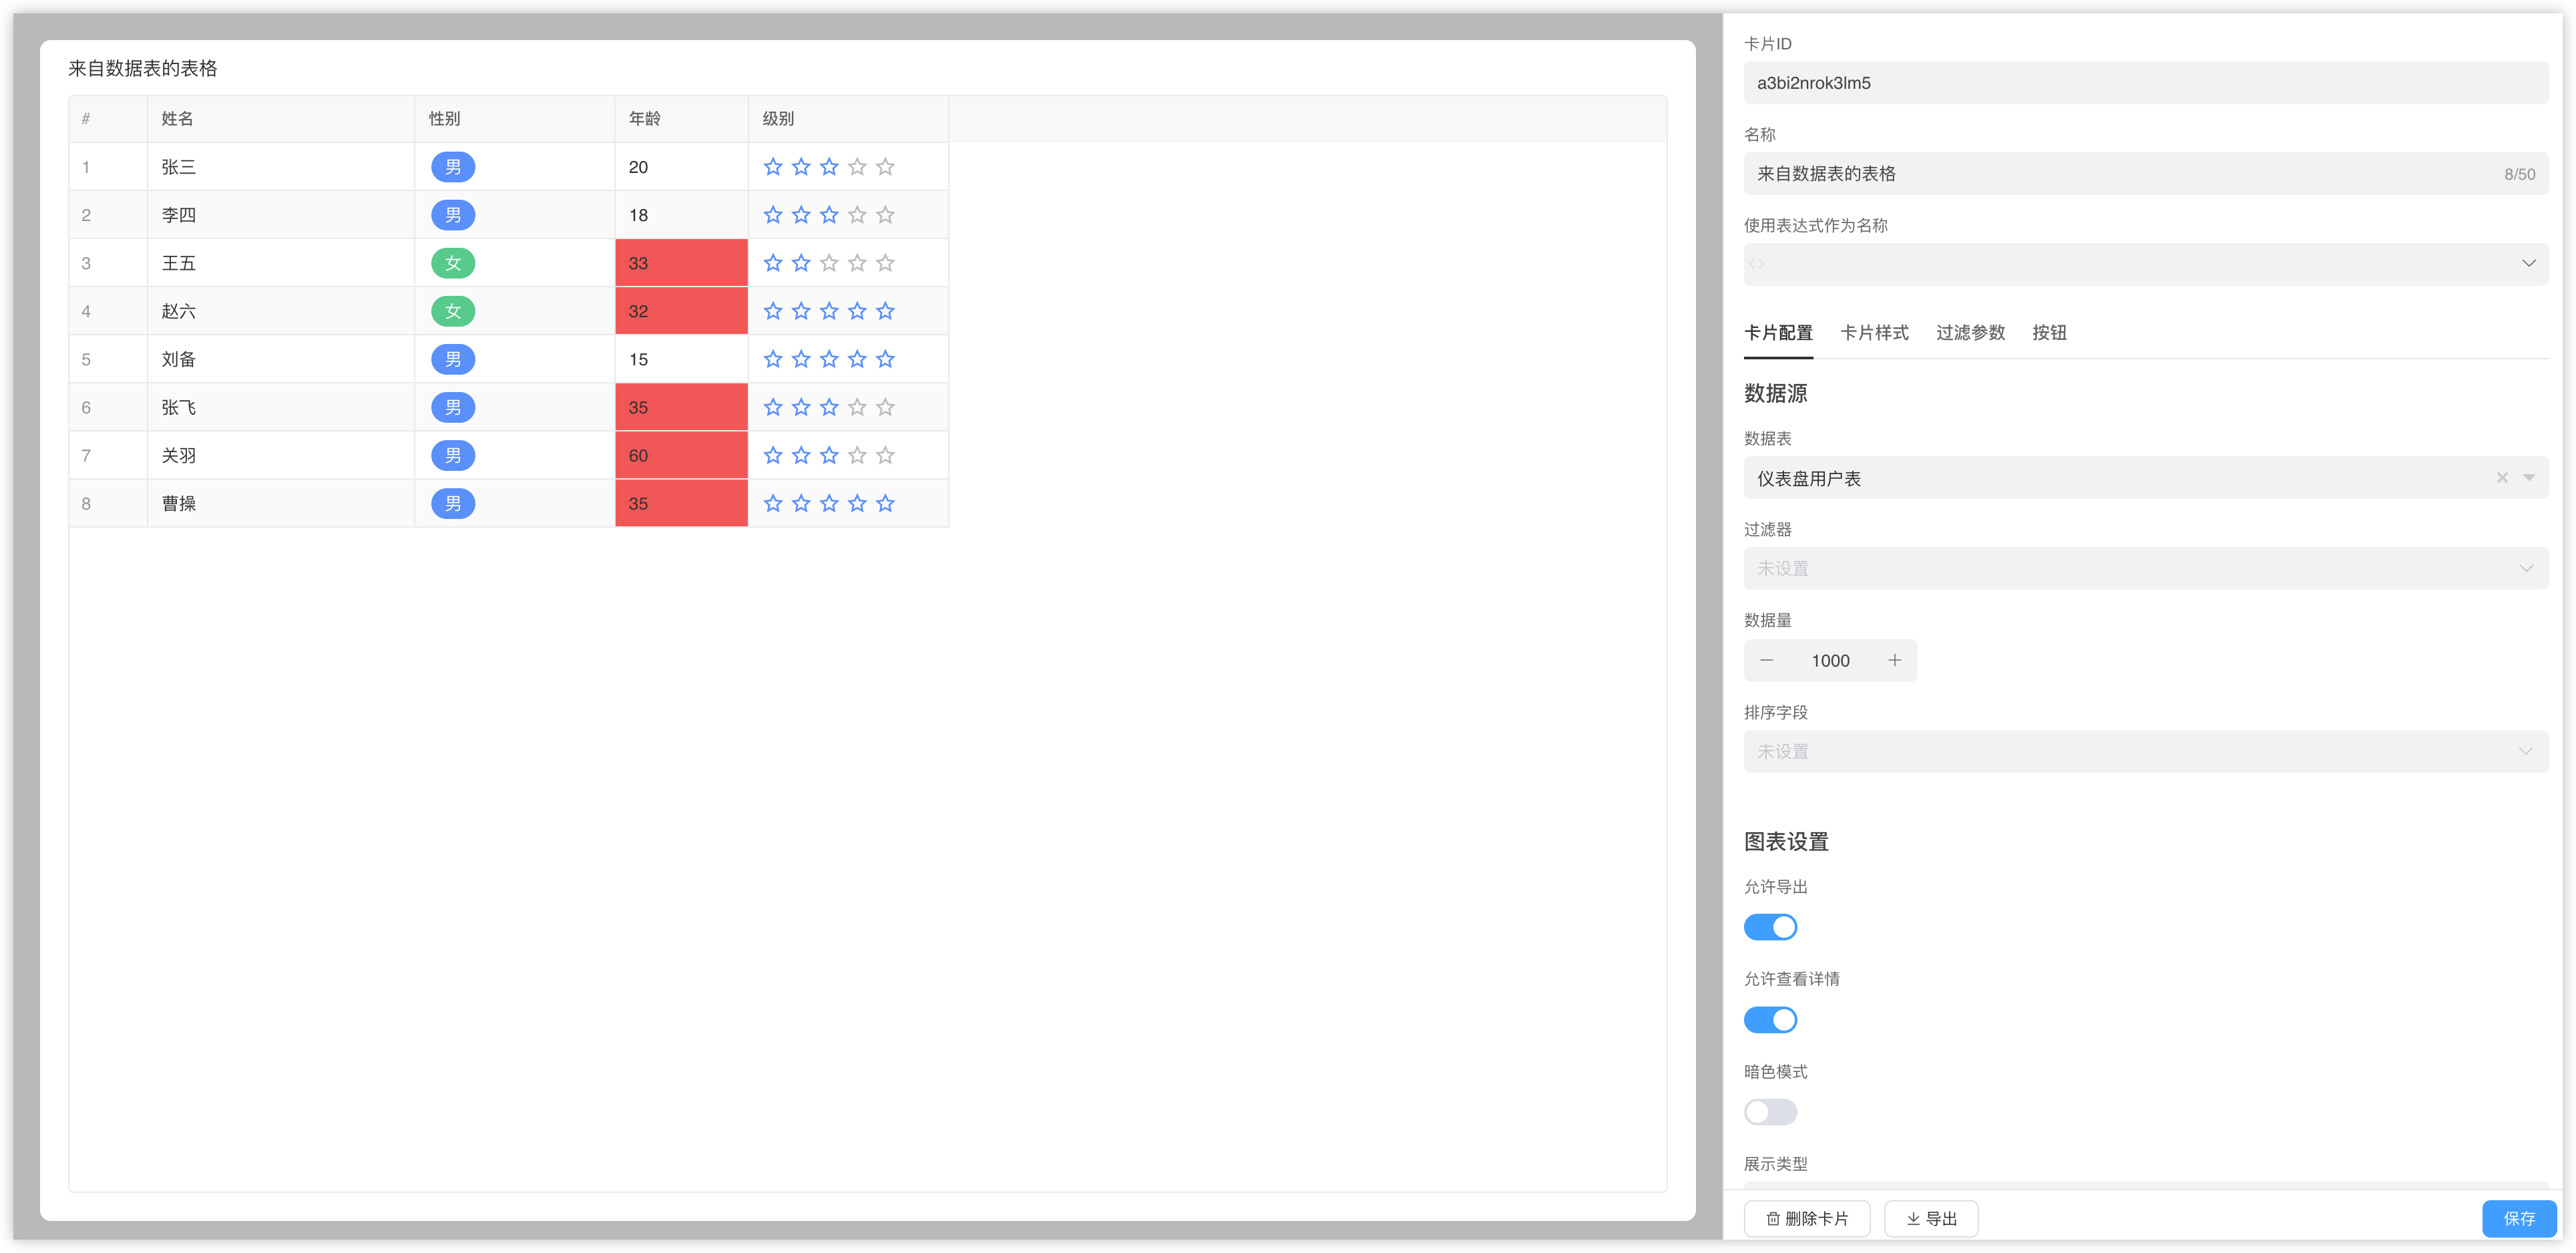Click the minus icon beside 1000
Image resolution: width=2576 pixels, height=1253 pixels.
[x=1767, y=660]
